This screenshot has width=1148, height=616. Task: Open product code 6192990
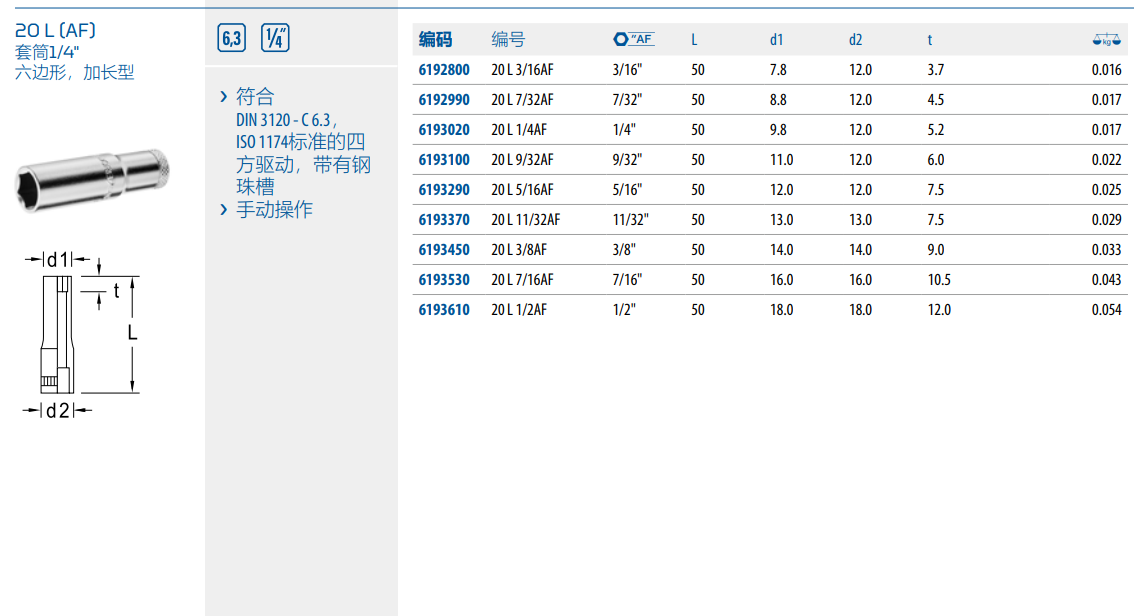tap(443, 100)
